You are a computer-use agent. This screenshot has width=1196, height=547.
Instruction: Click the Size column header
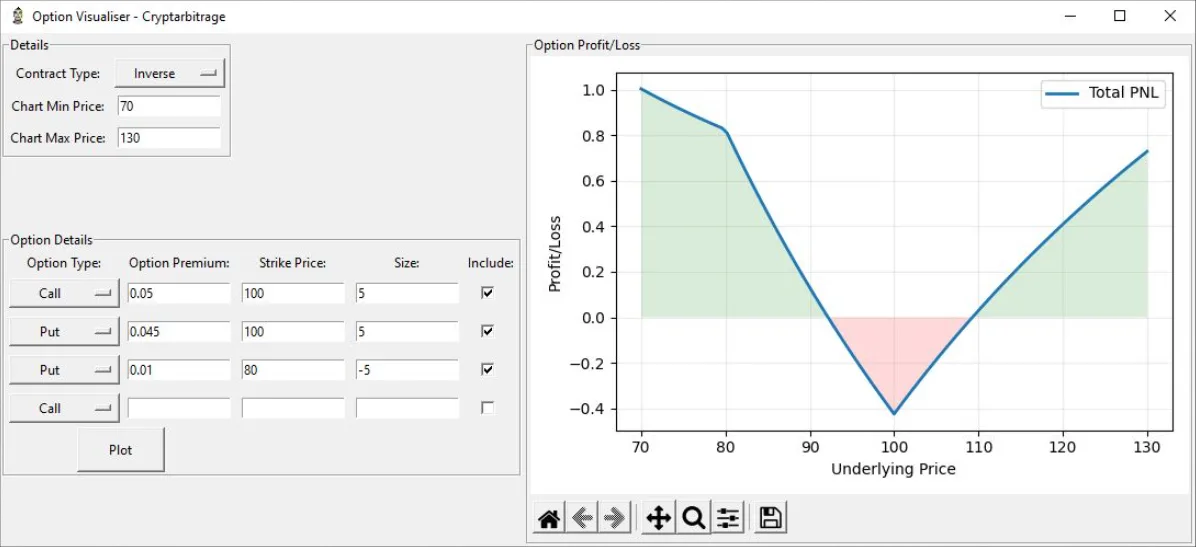[407, 263]
